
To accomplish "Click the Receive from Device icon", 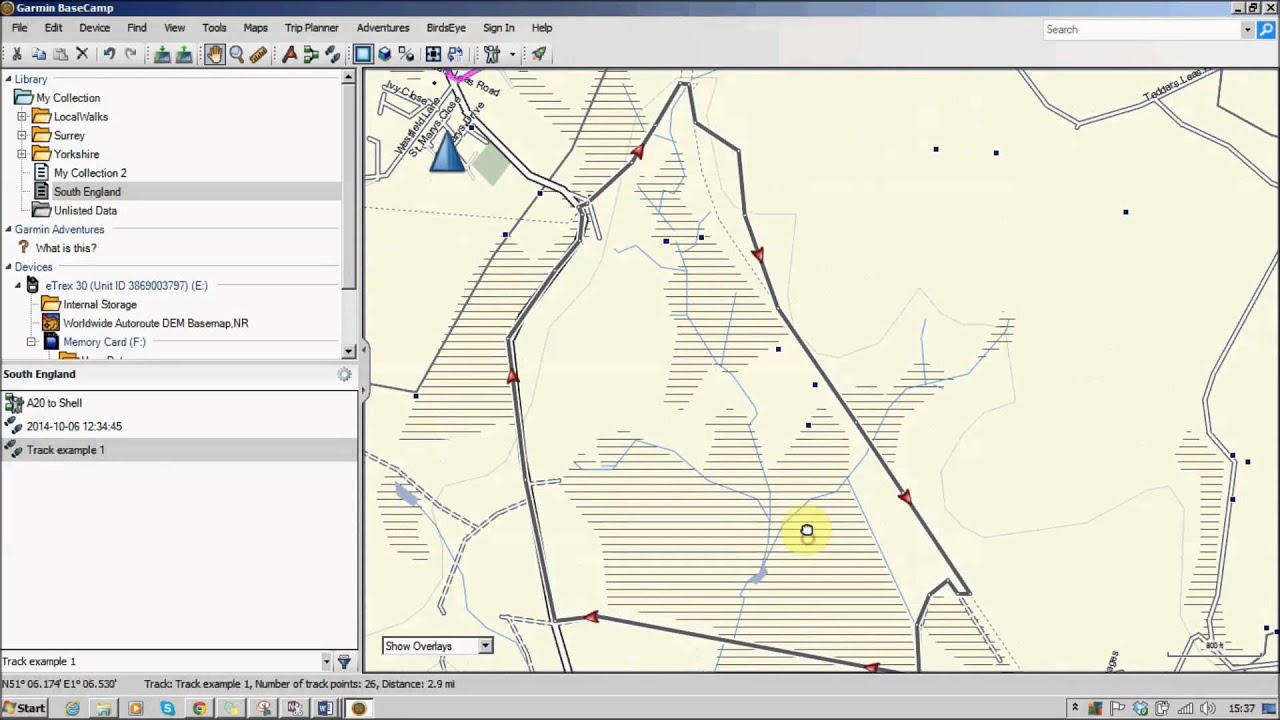I will tap(184, 54).
